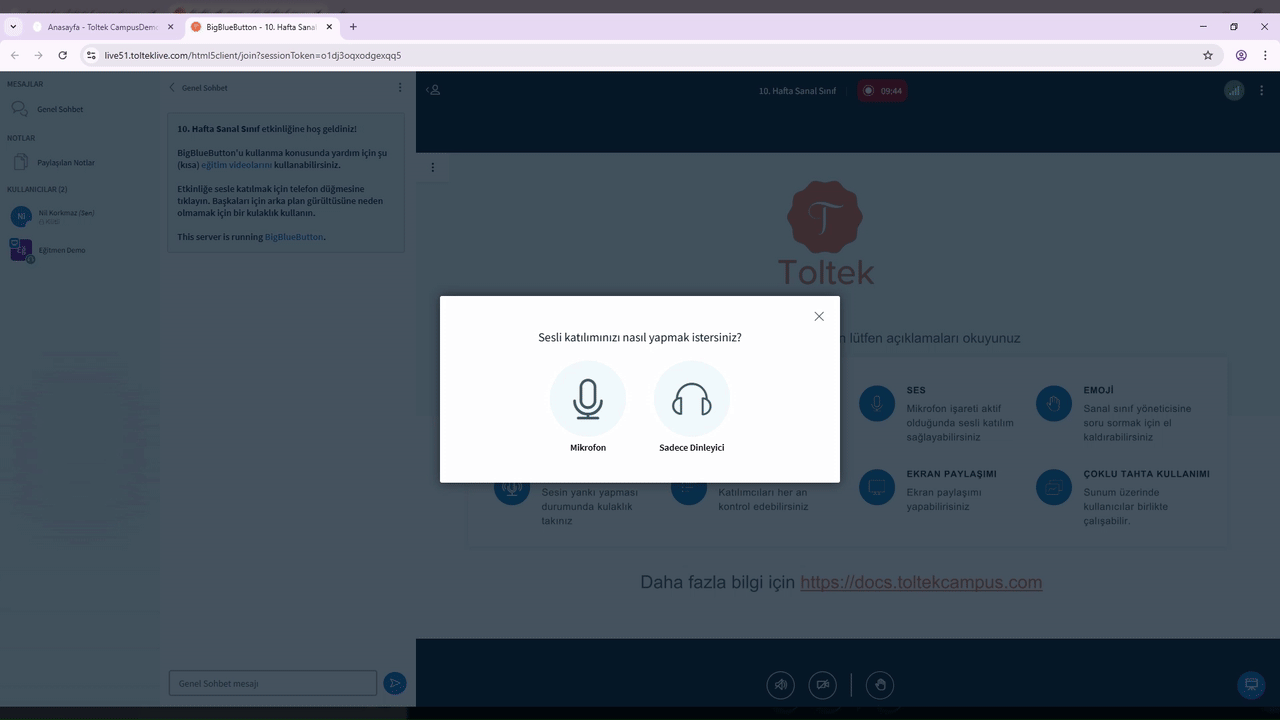This screenshot has width=1280, height=720.
Task: Focus the Genel Sohbet mesajı input
Action: [x=273, y=683]
